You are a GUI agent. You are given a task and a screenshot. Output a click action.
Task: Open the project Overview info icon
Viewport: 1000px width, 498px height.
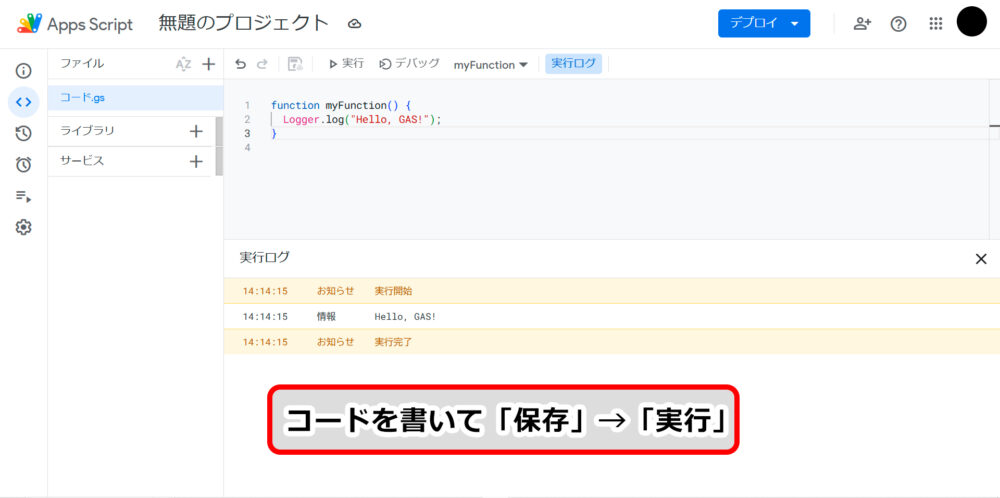pyautogui.click(x=24, y=71)
